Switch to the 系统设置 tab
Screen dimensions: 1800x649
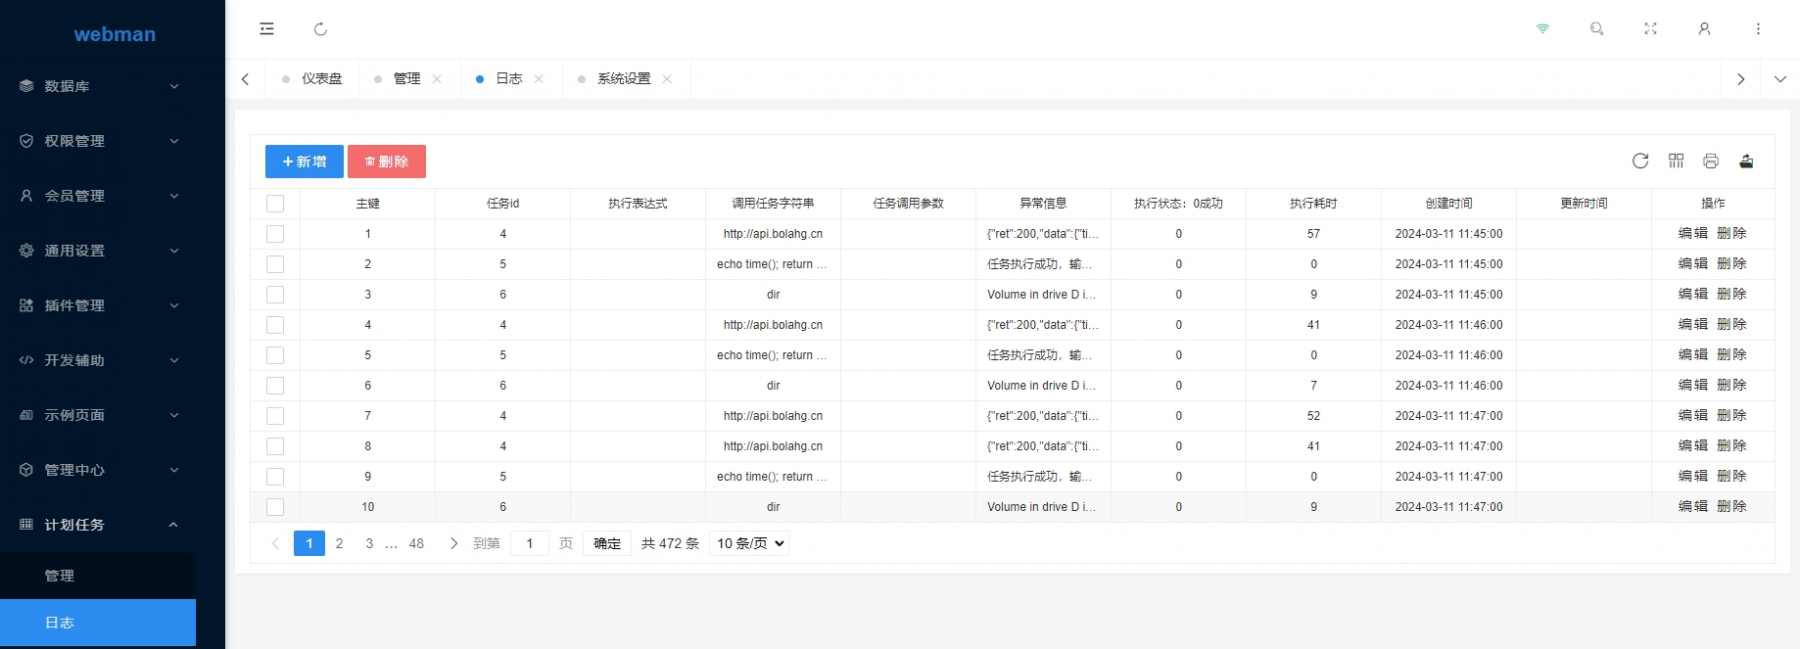click(x=623, y=79)
